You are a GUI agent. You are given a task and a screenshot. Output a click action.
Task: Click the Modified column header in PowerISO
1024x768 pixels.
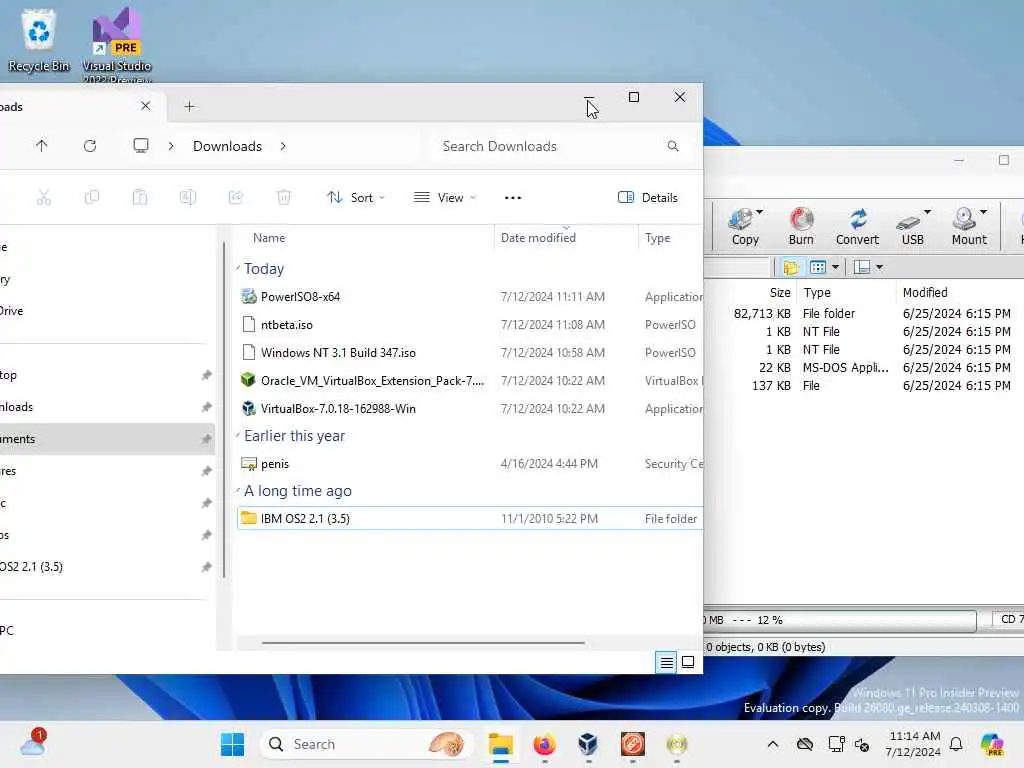(925, 293)
